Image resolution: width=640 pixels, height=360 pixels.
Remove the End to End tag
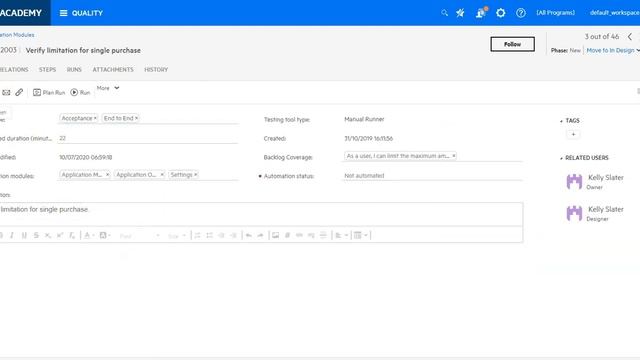pos(136,118)
